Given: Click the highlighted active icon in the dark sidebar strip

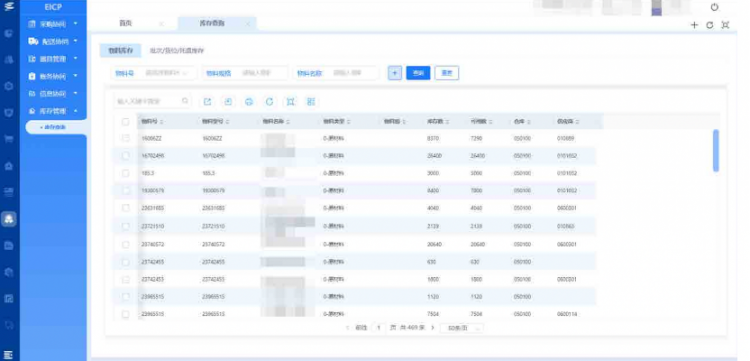Looking at the screenshot, I should pyautogui.click(x=9, y=219).
